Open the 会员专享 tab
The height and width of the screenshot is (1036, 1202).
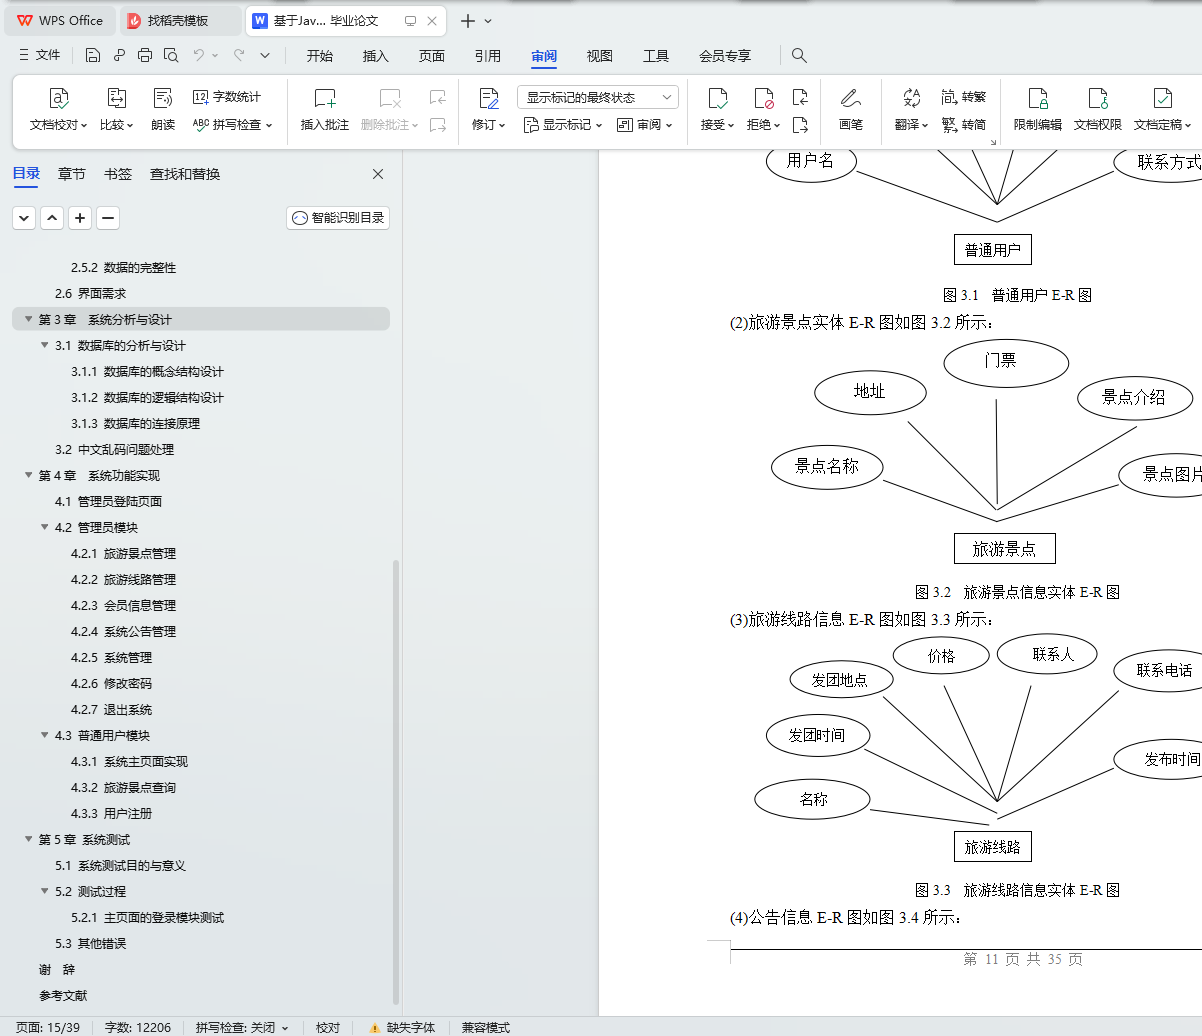[725, 56]
